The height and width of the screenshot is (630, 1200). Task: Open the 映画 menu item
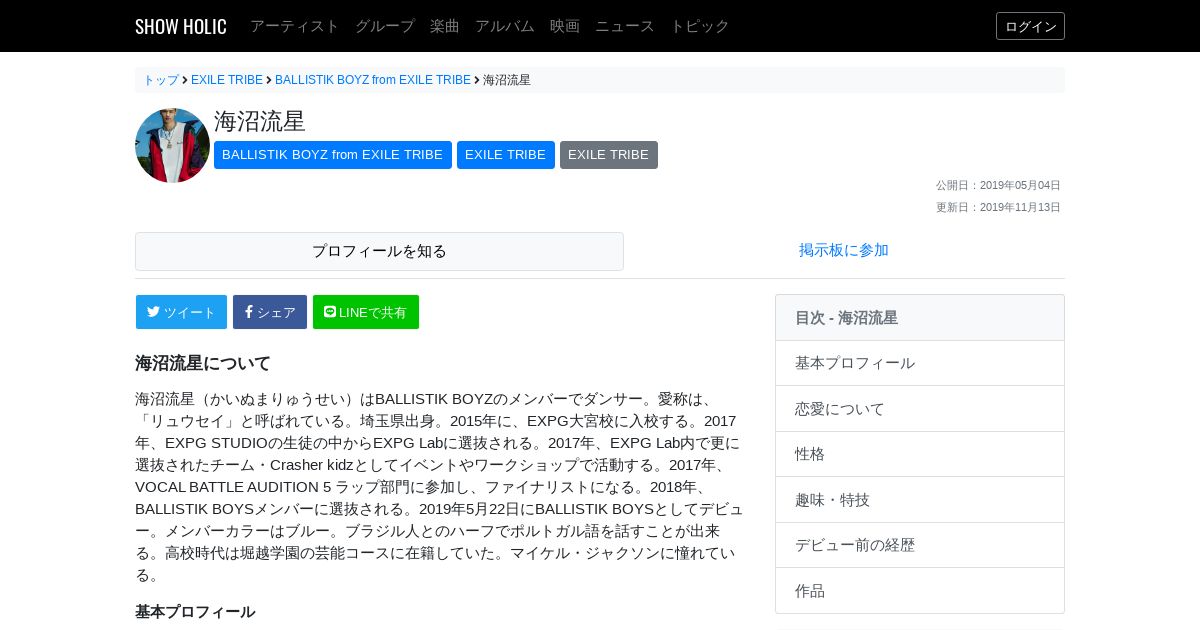tap(565, 26)
